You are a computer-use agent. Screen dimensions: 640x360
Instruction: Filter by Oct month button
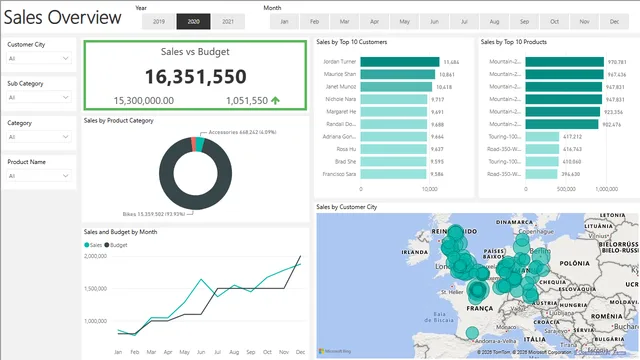coord(554,22)
